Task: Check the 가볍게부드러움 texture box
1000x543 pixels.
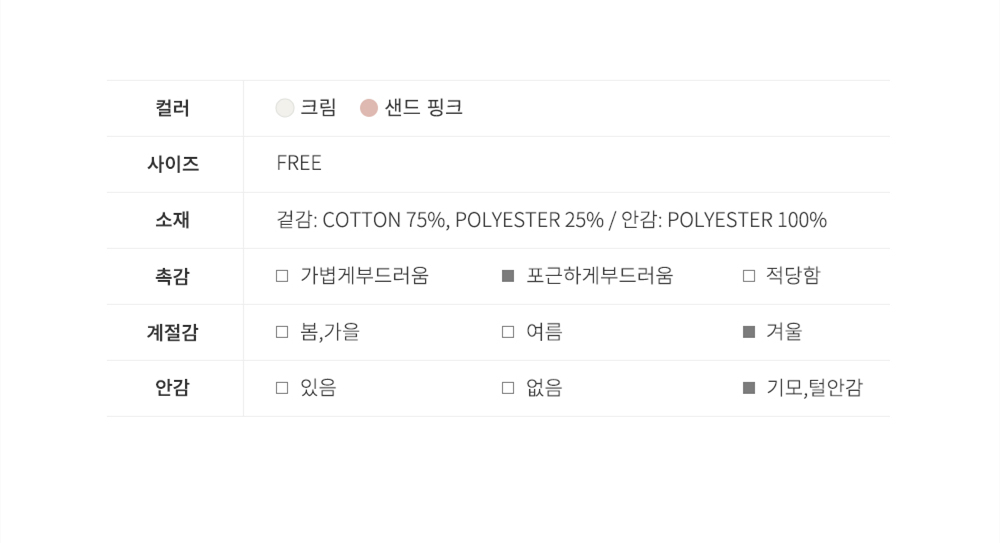Action: [x=282, y=276]
